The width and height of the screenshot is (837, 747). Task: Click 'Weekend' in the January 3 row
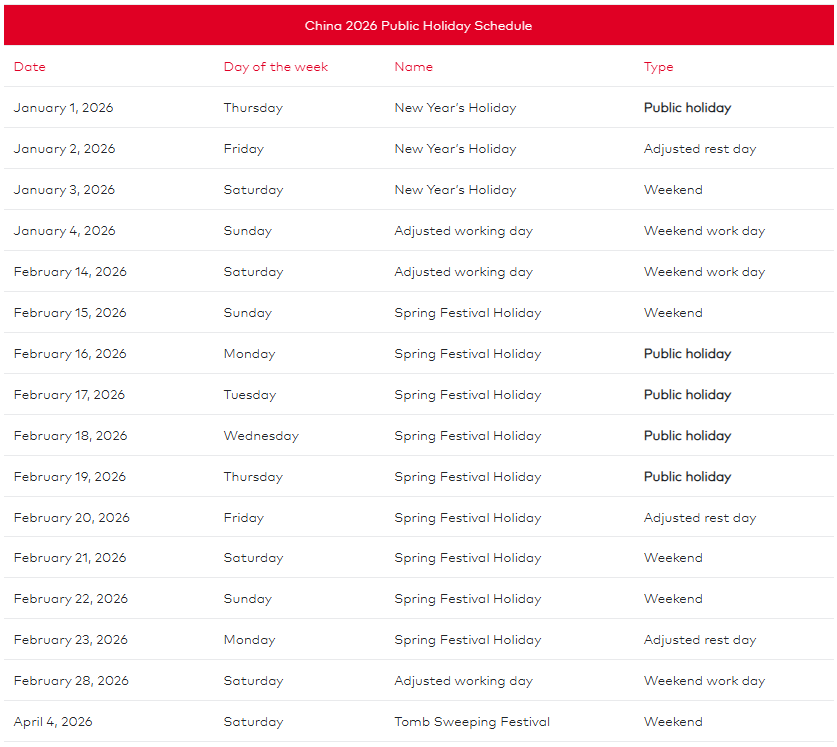pyautogui.click(x=673, y=190)
